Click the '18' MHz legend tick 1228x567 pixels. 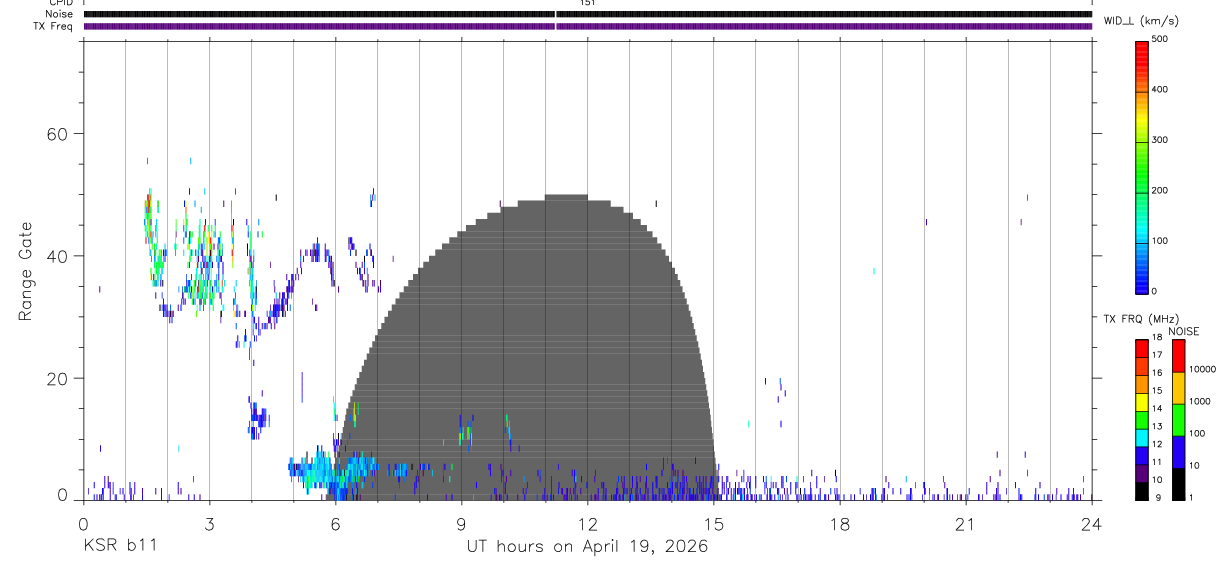pyautogui.click(x=1156, y=338)
